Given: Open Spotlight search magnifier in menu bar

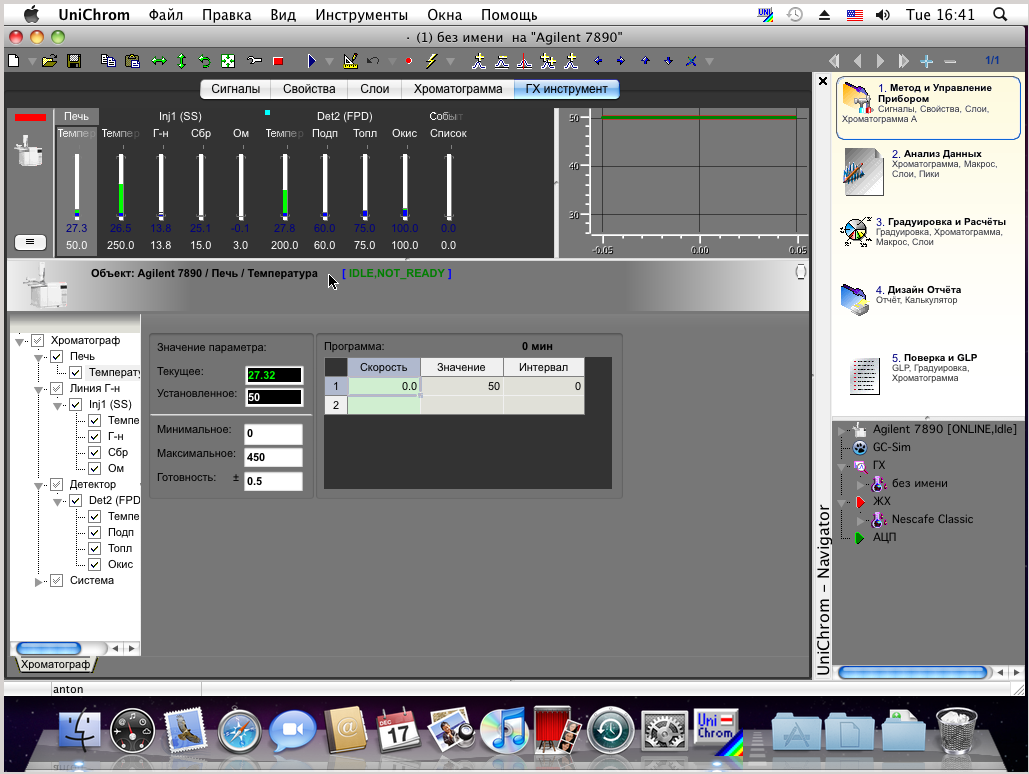Looking at the screenshot, I should point(999,14).
